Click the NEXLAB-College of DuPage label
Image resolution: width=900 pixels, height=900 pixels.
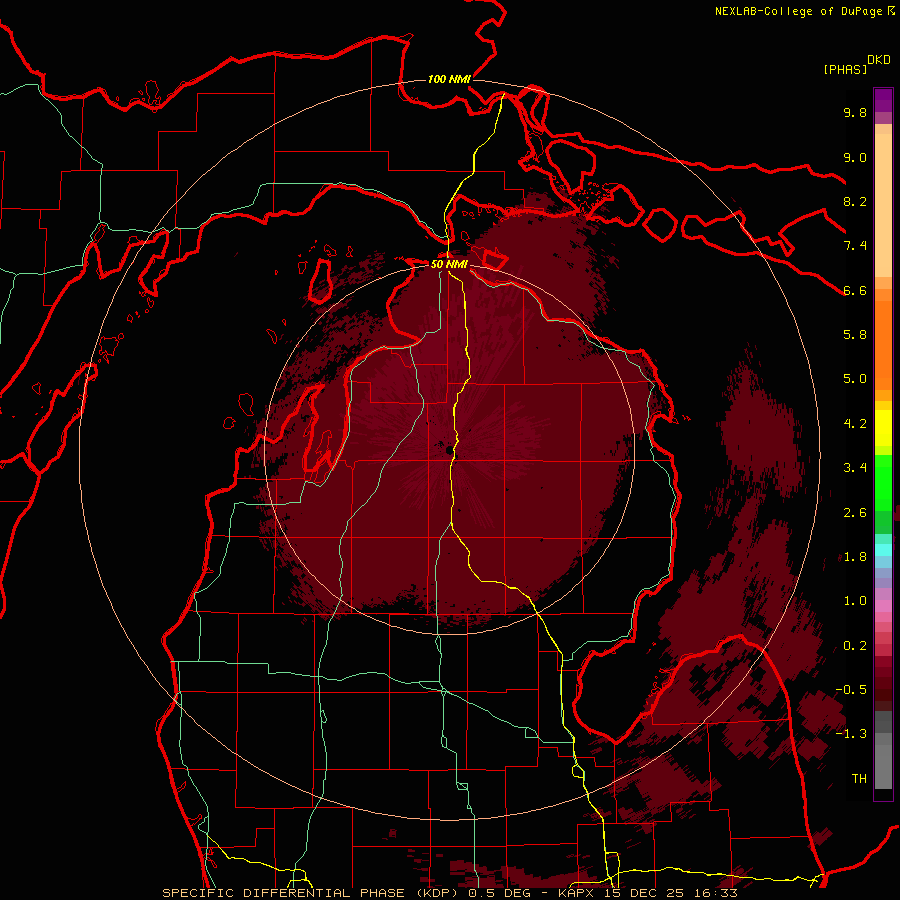(x=799, y=11)
